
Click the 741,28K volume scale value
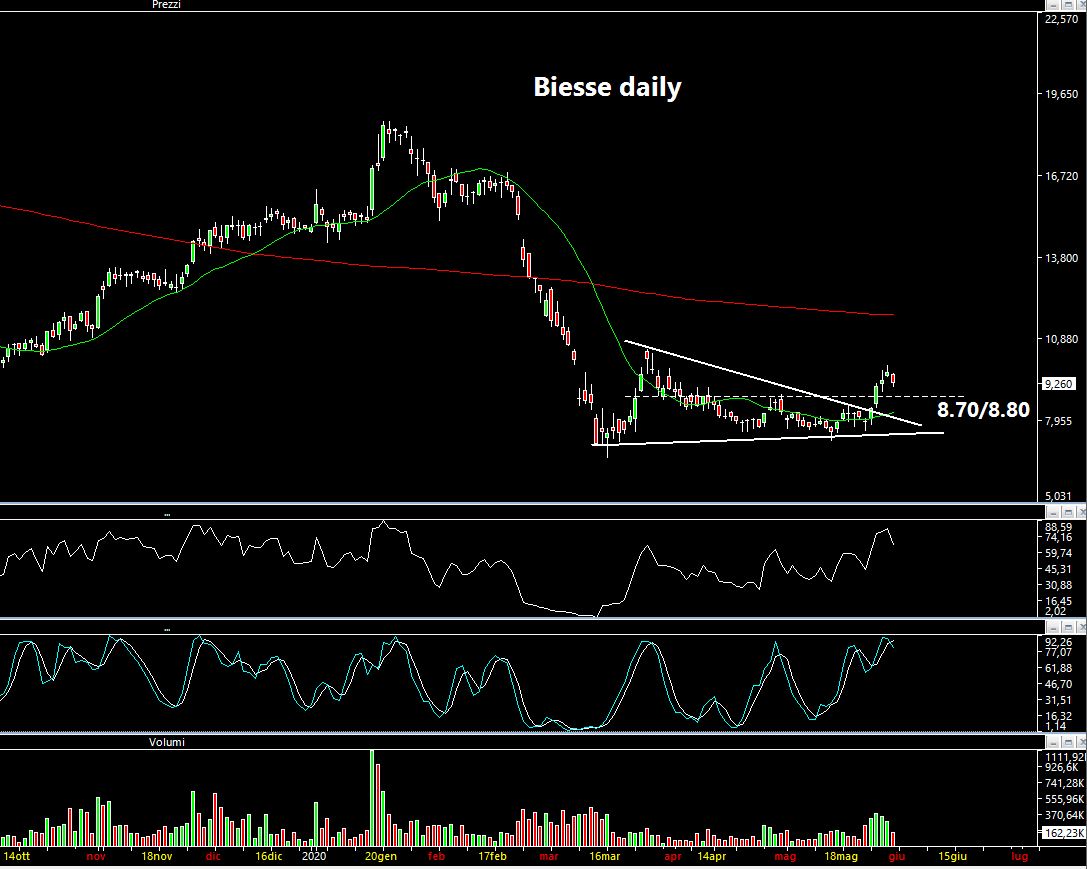coord(1064,783)
